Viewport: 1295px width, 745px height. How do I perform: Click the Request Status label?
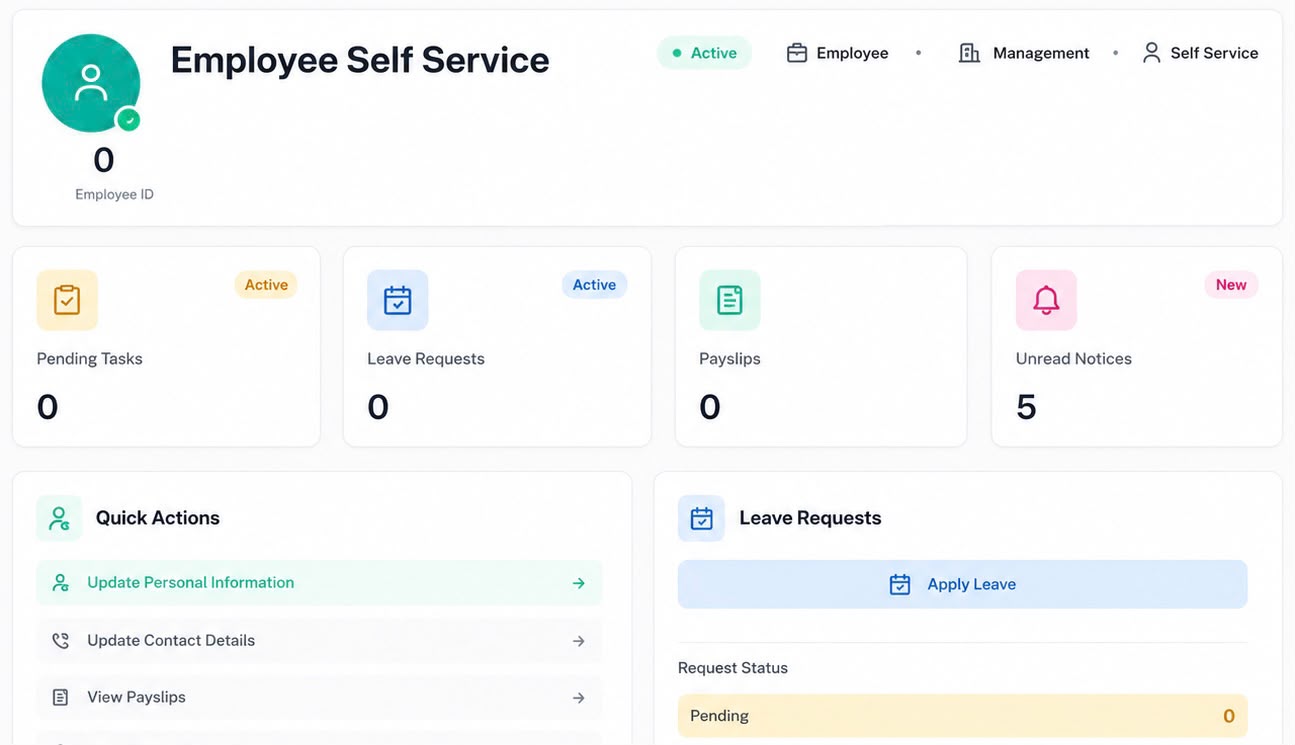[733, 668]
